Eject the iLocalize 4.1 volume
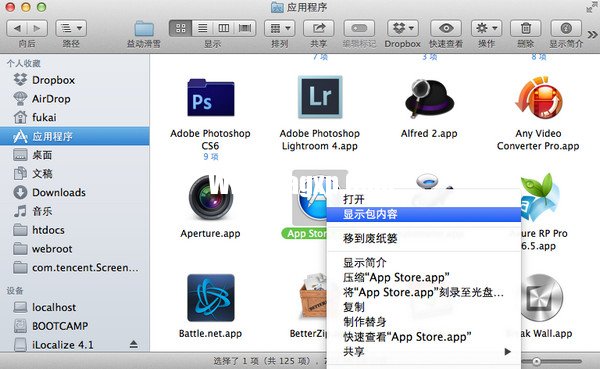600x369 pixels. 134,345
